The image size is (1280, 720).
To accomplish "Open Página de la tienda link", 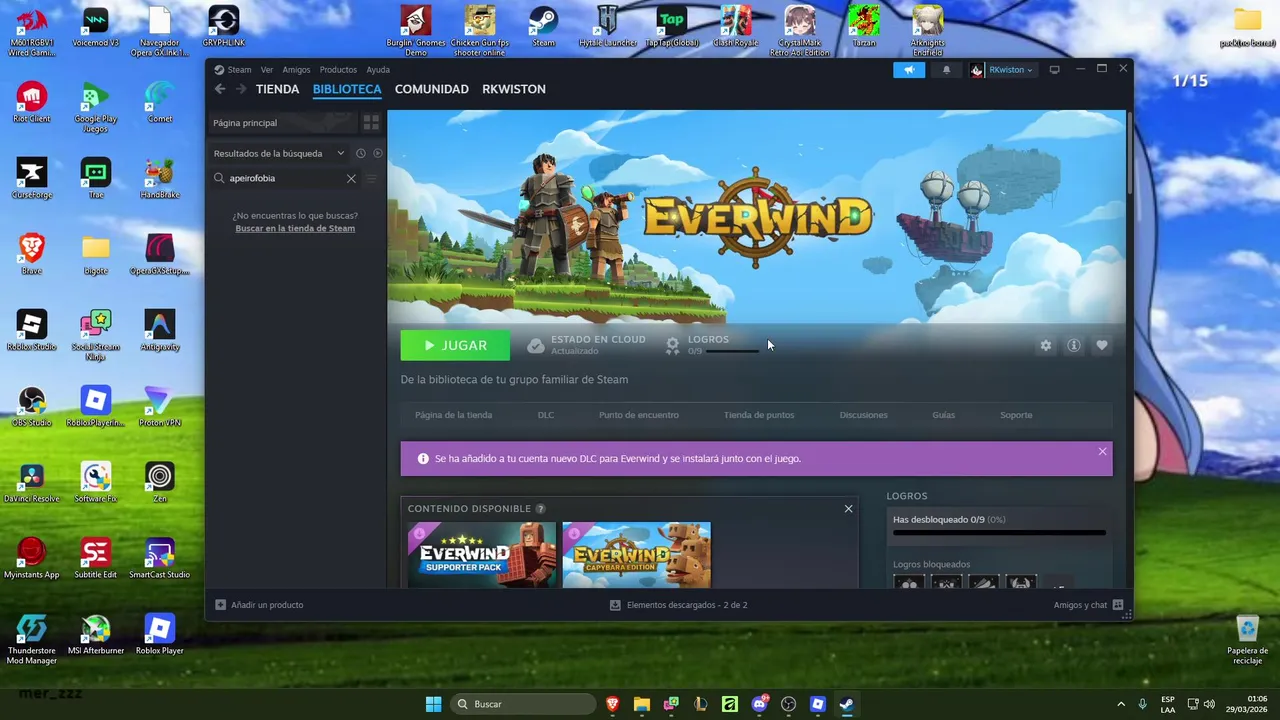I will click(453, 415).
